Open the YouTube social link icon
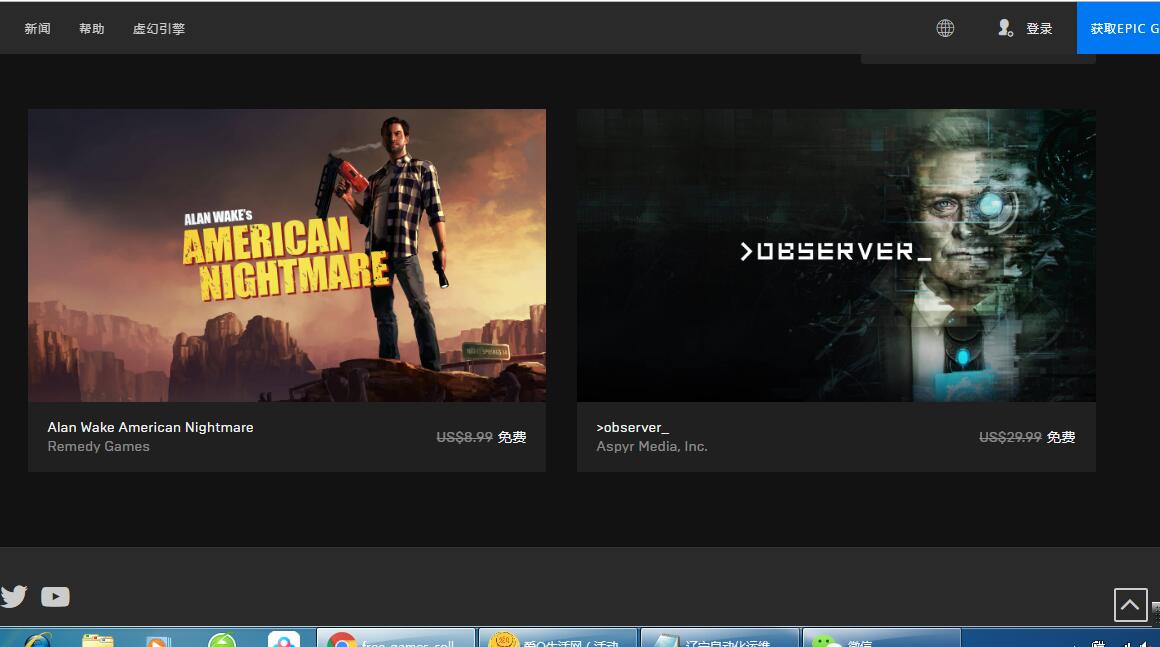Image resolution: width=1160 pixels, height=647 pixels. [55, 597]
